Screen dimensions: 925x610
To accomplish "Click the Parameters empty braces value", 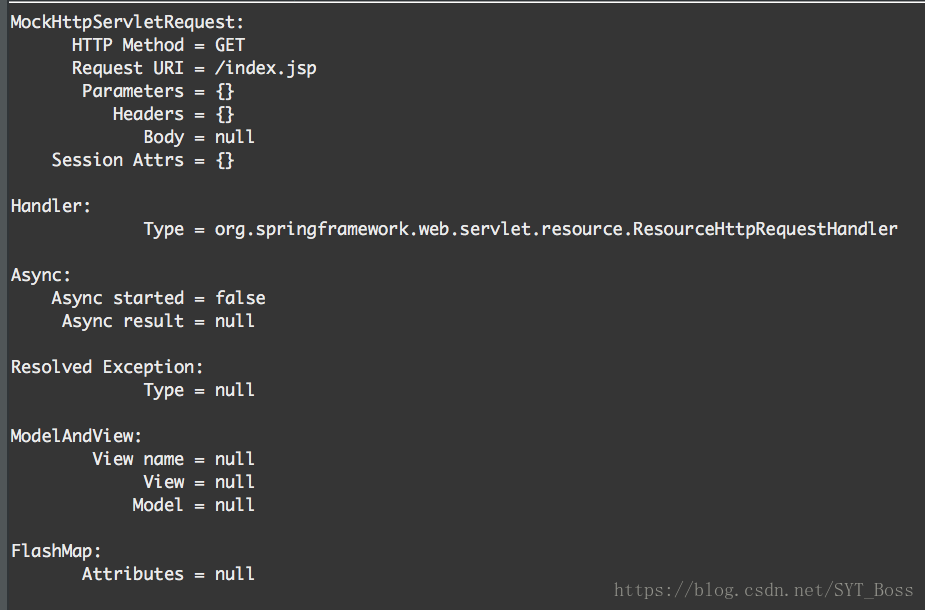I will coord(225,91).
